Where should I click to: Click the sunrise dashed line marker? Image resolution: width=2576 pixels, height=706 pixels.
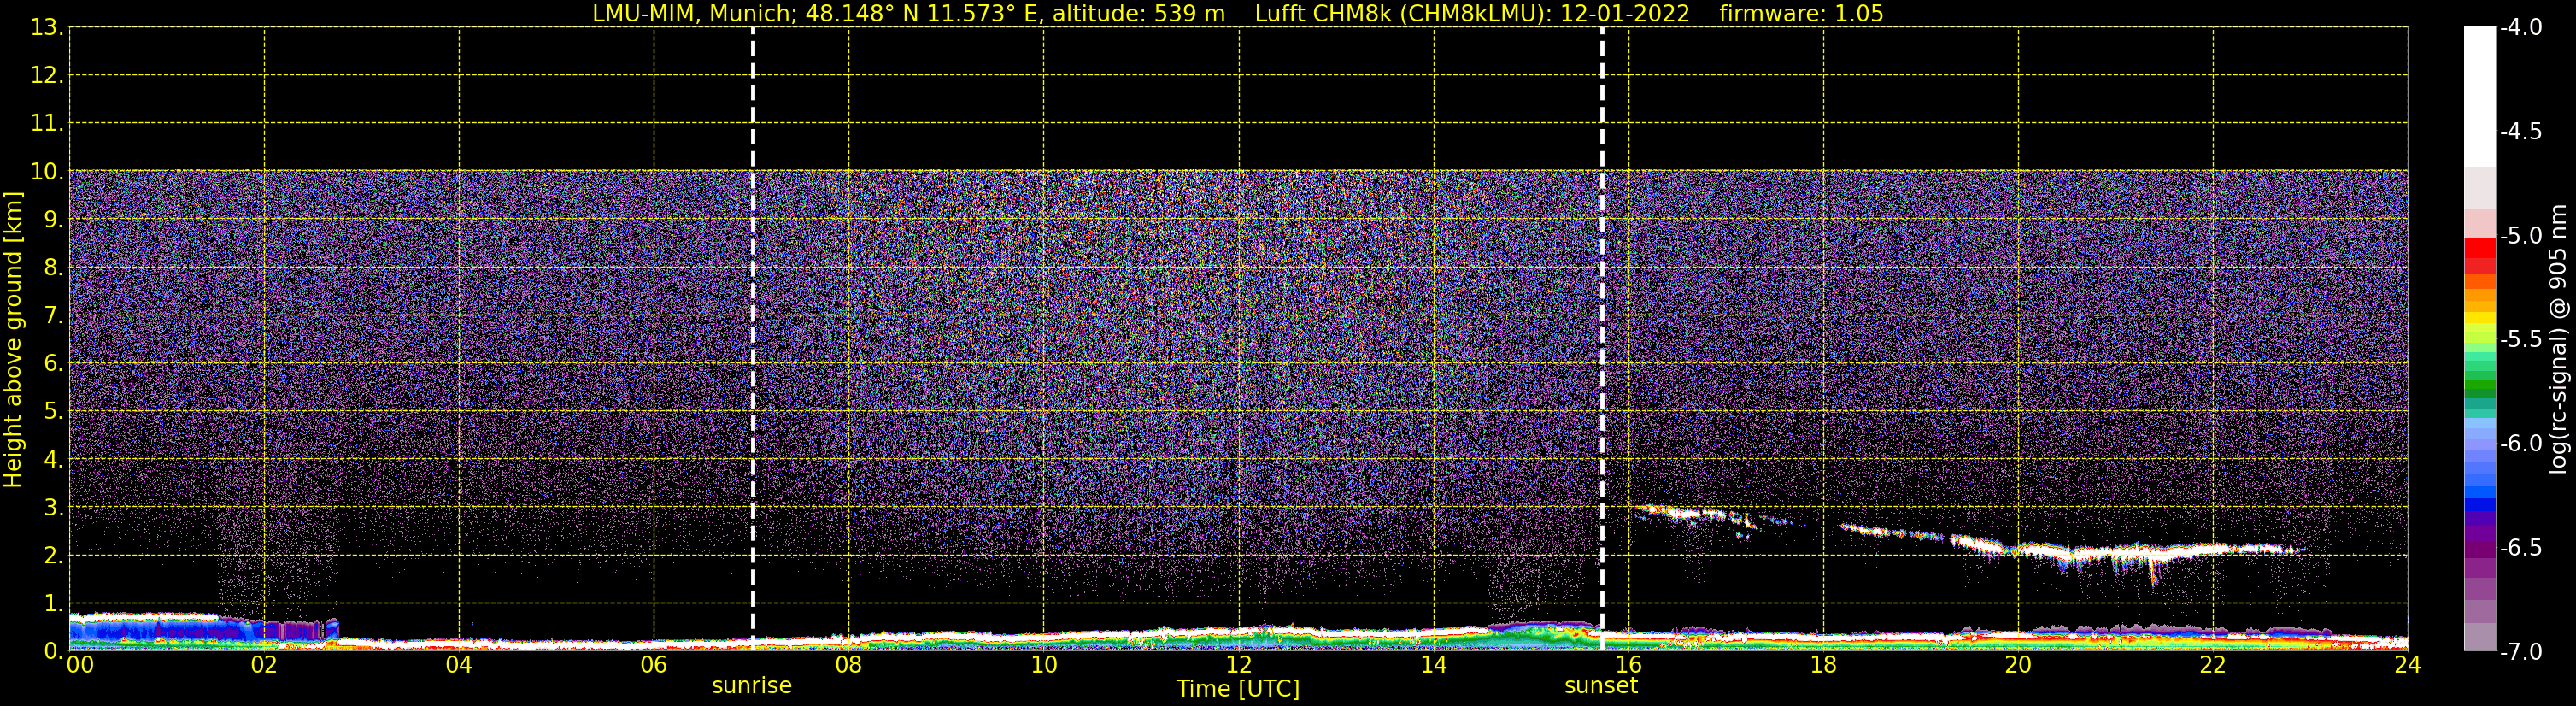click(753, 340)
